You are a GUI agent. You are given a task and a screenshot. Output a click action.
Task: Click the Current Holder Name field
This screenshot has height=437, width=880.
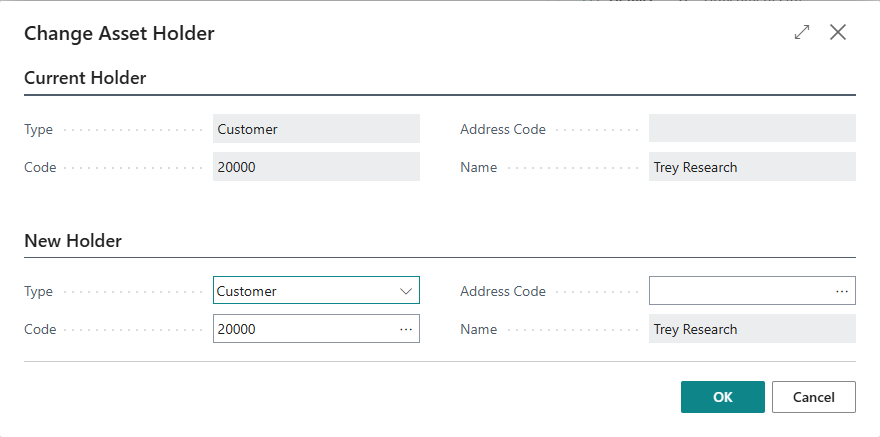(x=752, y=167)
